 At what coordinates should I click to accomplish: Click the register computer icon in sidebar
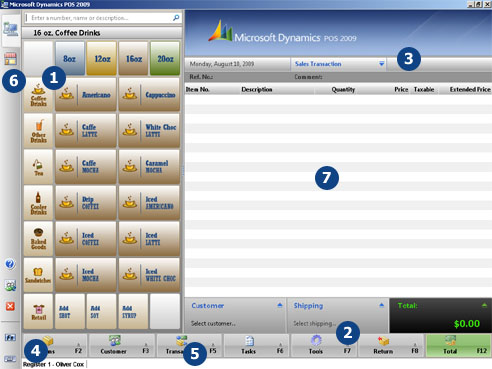tap(11, 30)
